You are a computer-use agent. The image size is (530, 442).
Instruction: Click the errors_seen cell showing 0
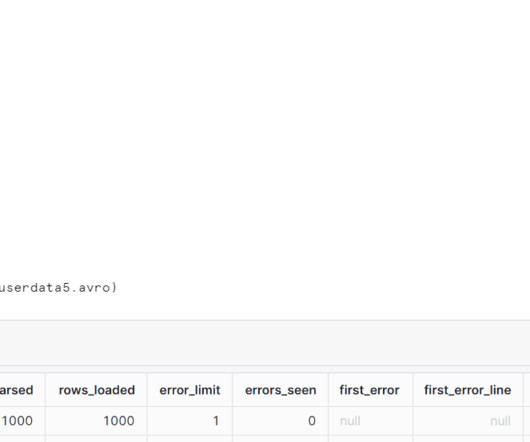(281, 421)
